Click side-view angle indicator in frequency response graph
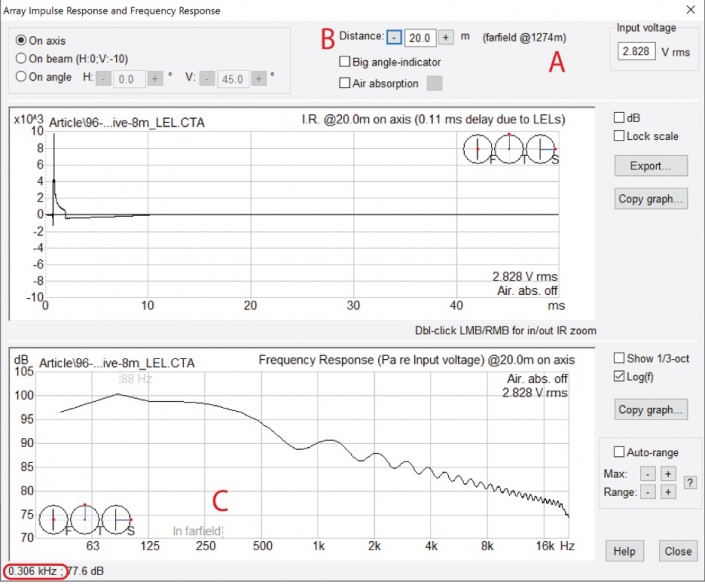Screen dimensions: 705x584 pyautogui.click(x=116, y=519)
